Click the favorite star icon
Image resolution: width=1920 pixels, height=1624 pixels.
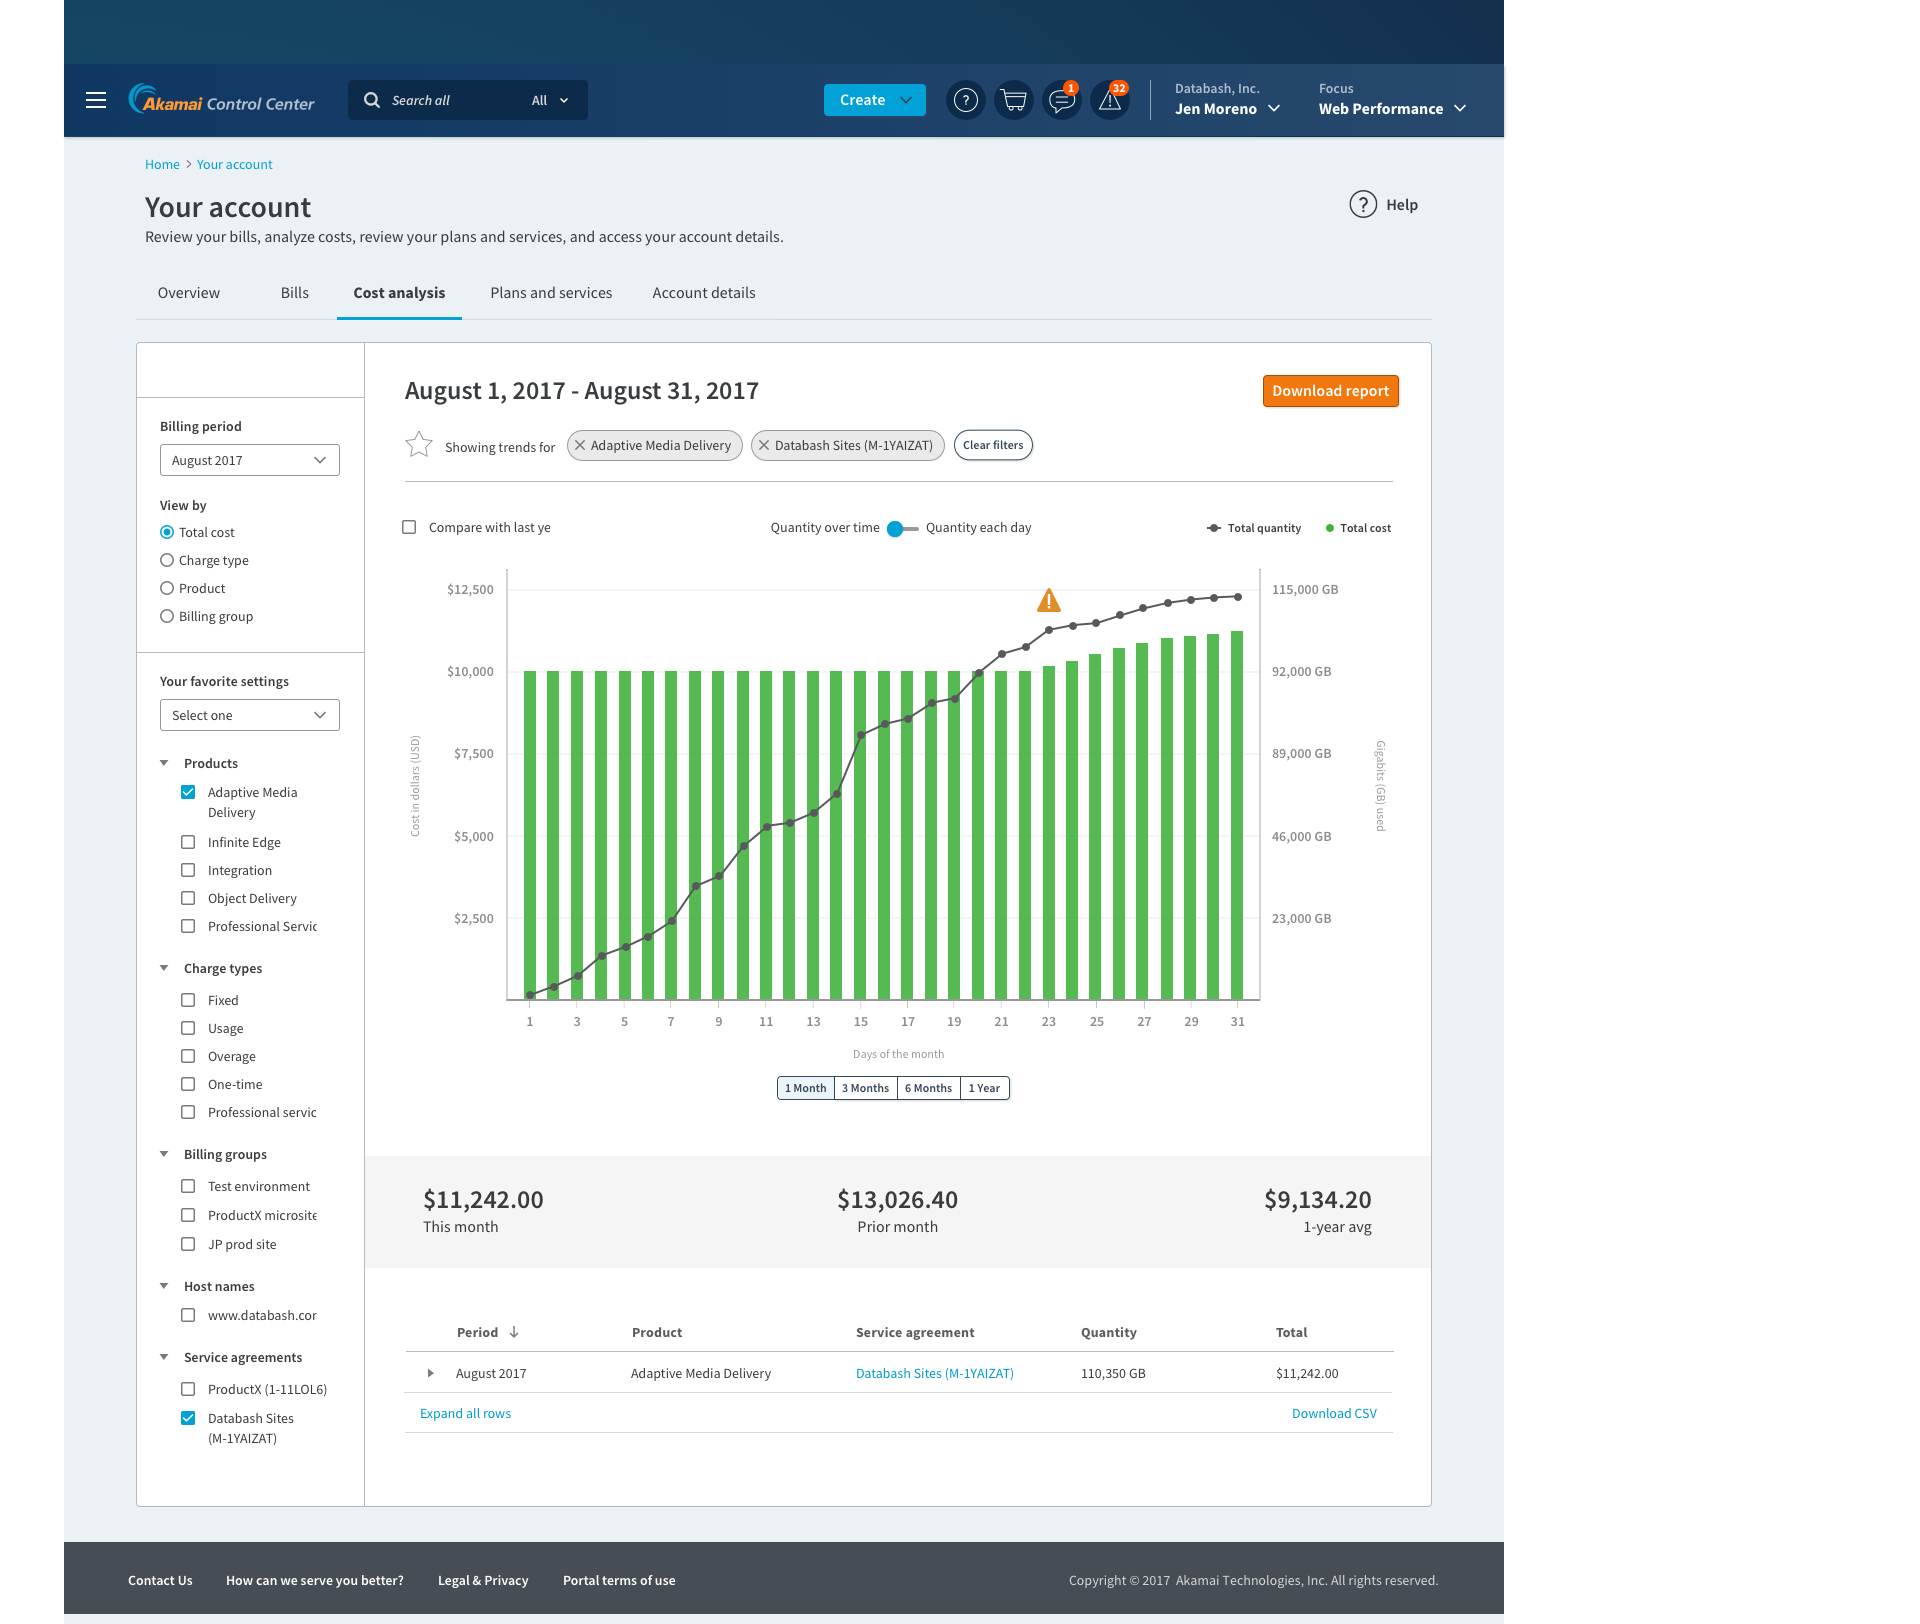click(418, 445)
